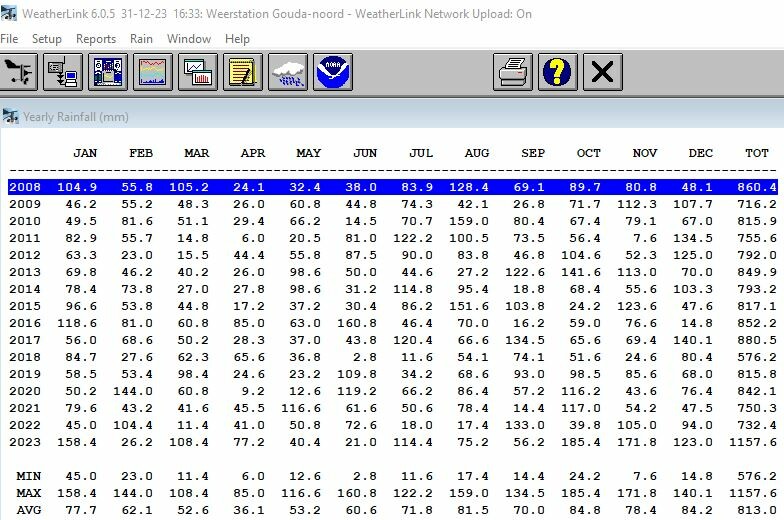Screen dimensions: 784x520
Task: Select the highlighted 2008 rainfall row
Action: click(392, 187)
